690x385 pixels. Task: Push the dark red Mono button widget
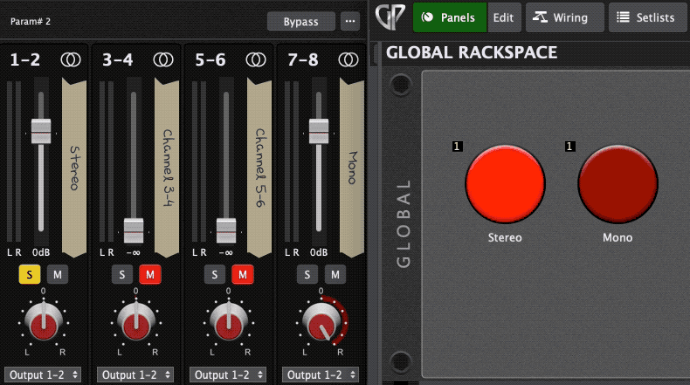(618, 184)
